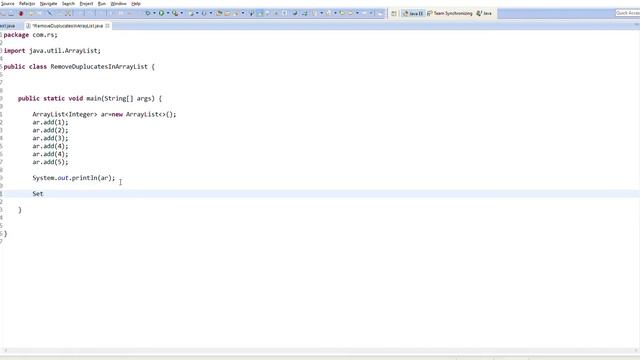This screenshot has width=640, height=360.
Task: Open the Project menu
Action: click(x=86, y=4)
